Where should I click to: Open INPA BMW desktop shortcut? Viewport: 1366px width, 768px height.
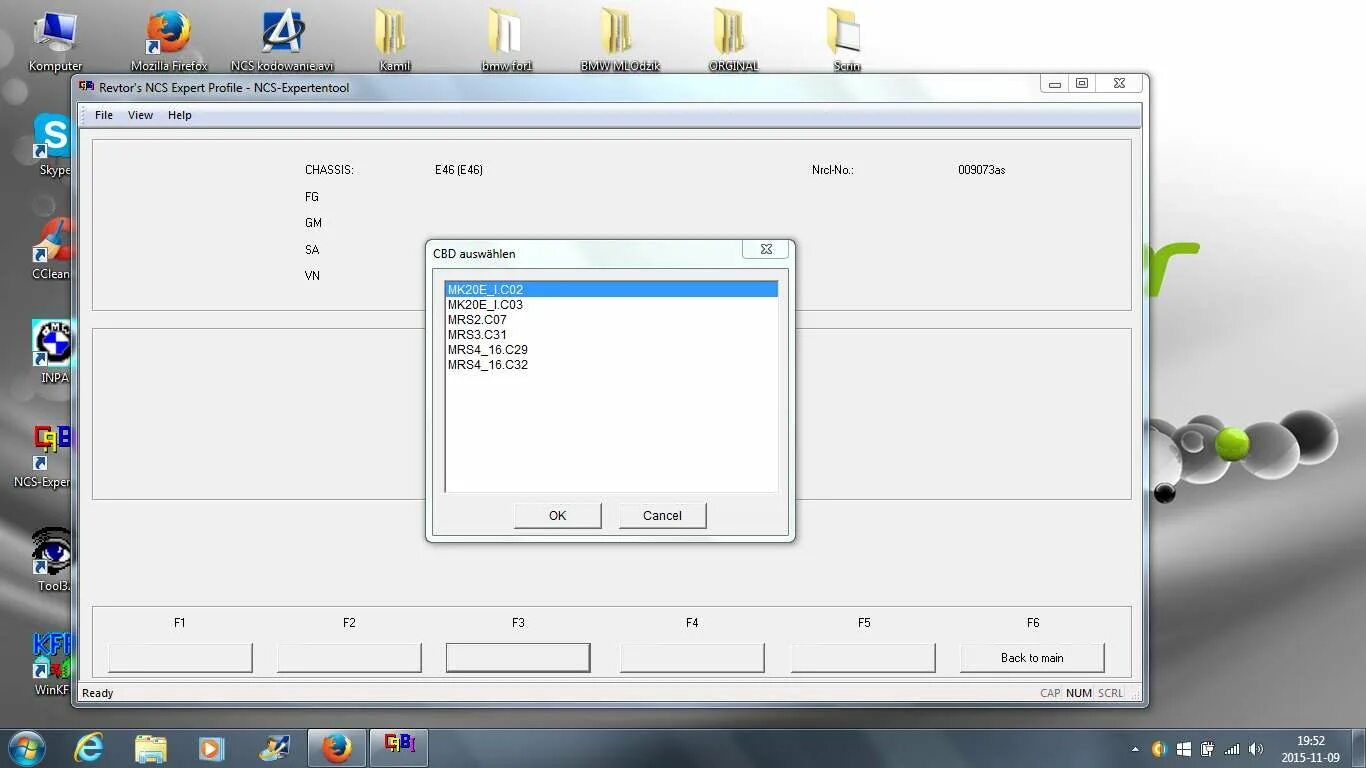click(x=52, y=352)
